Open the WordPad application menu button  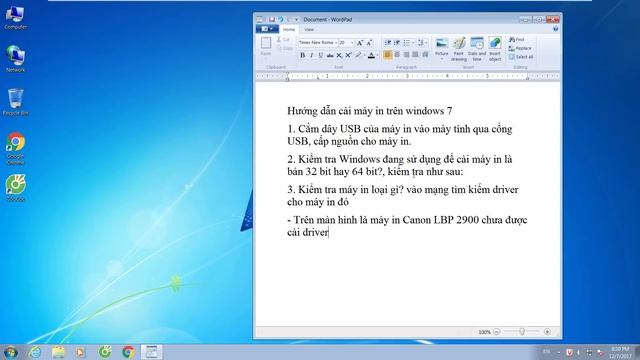tap(267, 29)
